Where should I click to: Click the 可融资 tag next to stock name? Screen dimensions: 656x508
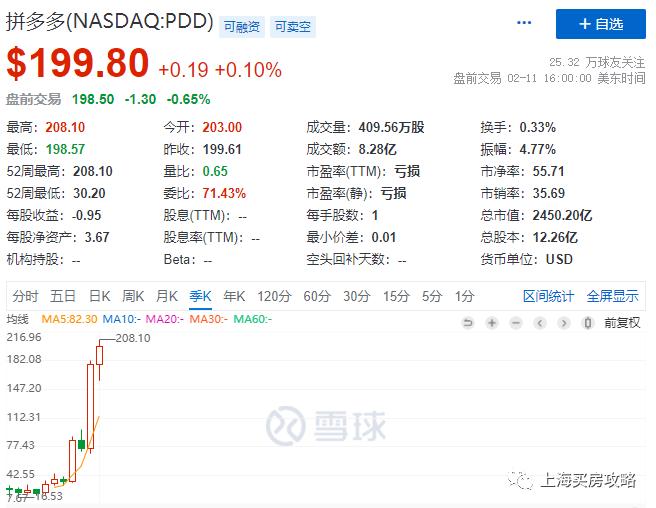[x=241, y=26]
